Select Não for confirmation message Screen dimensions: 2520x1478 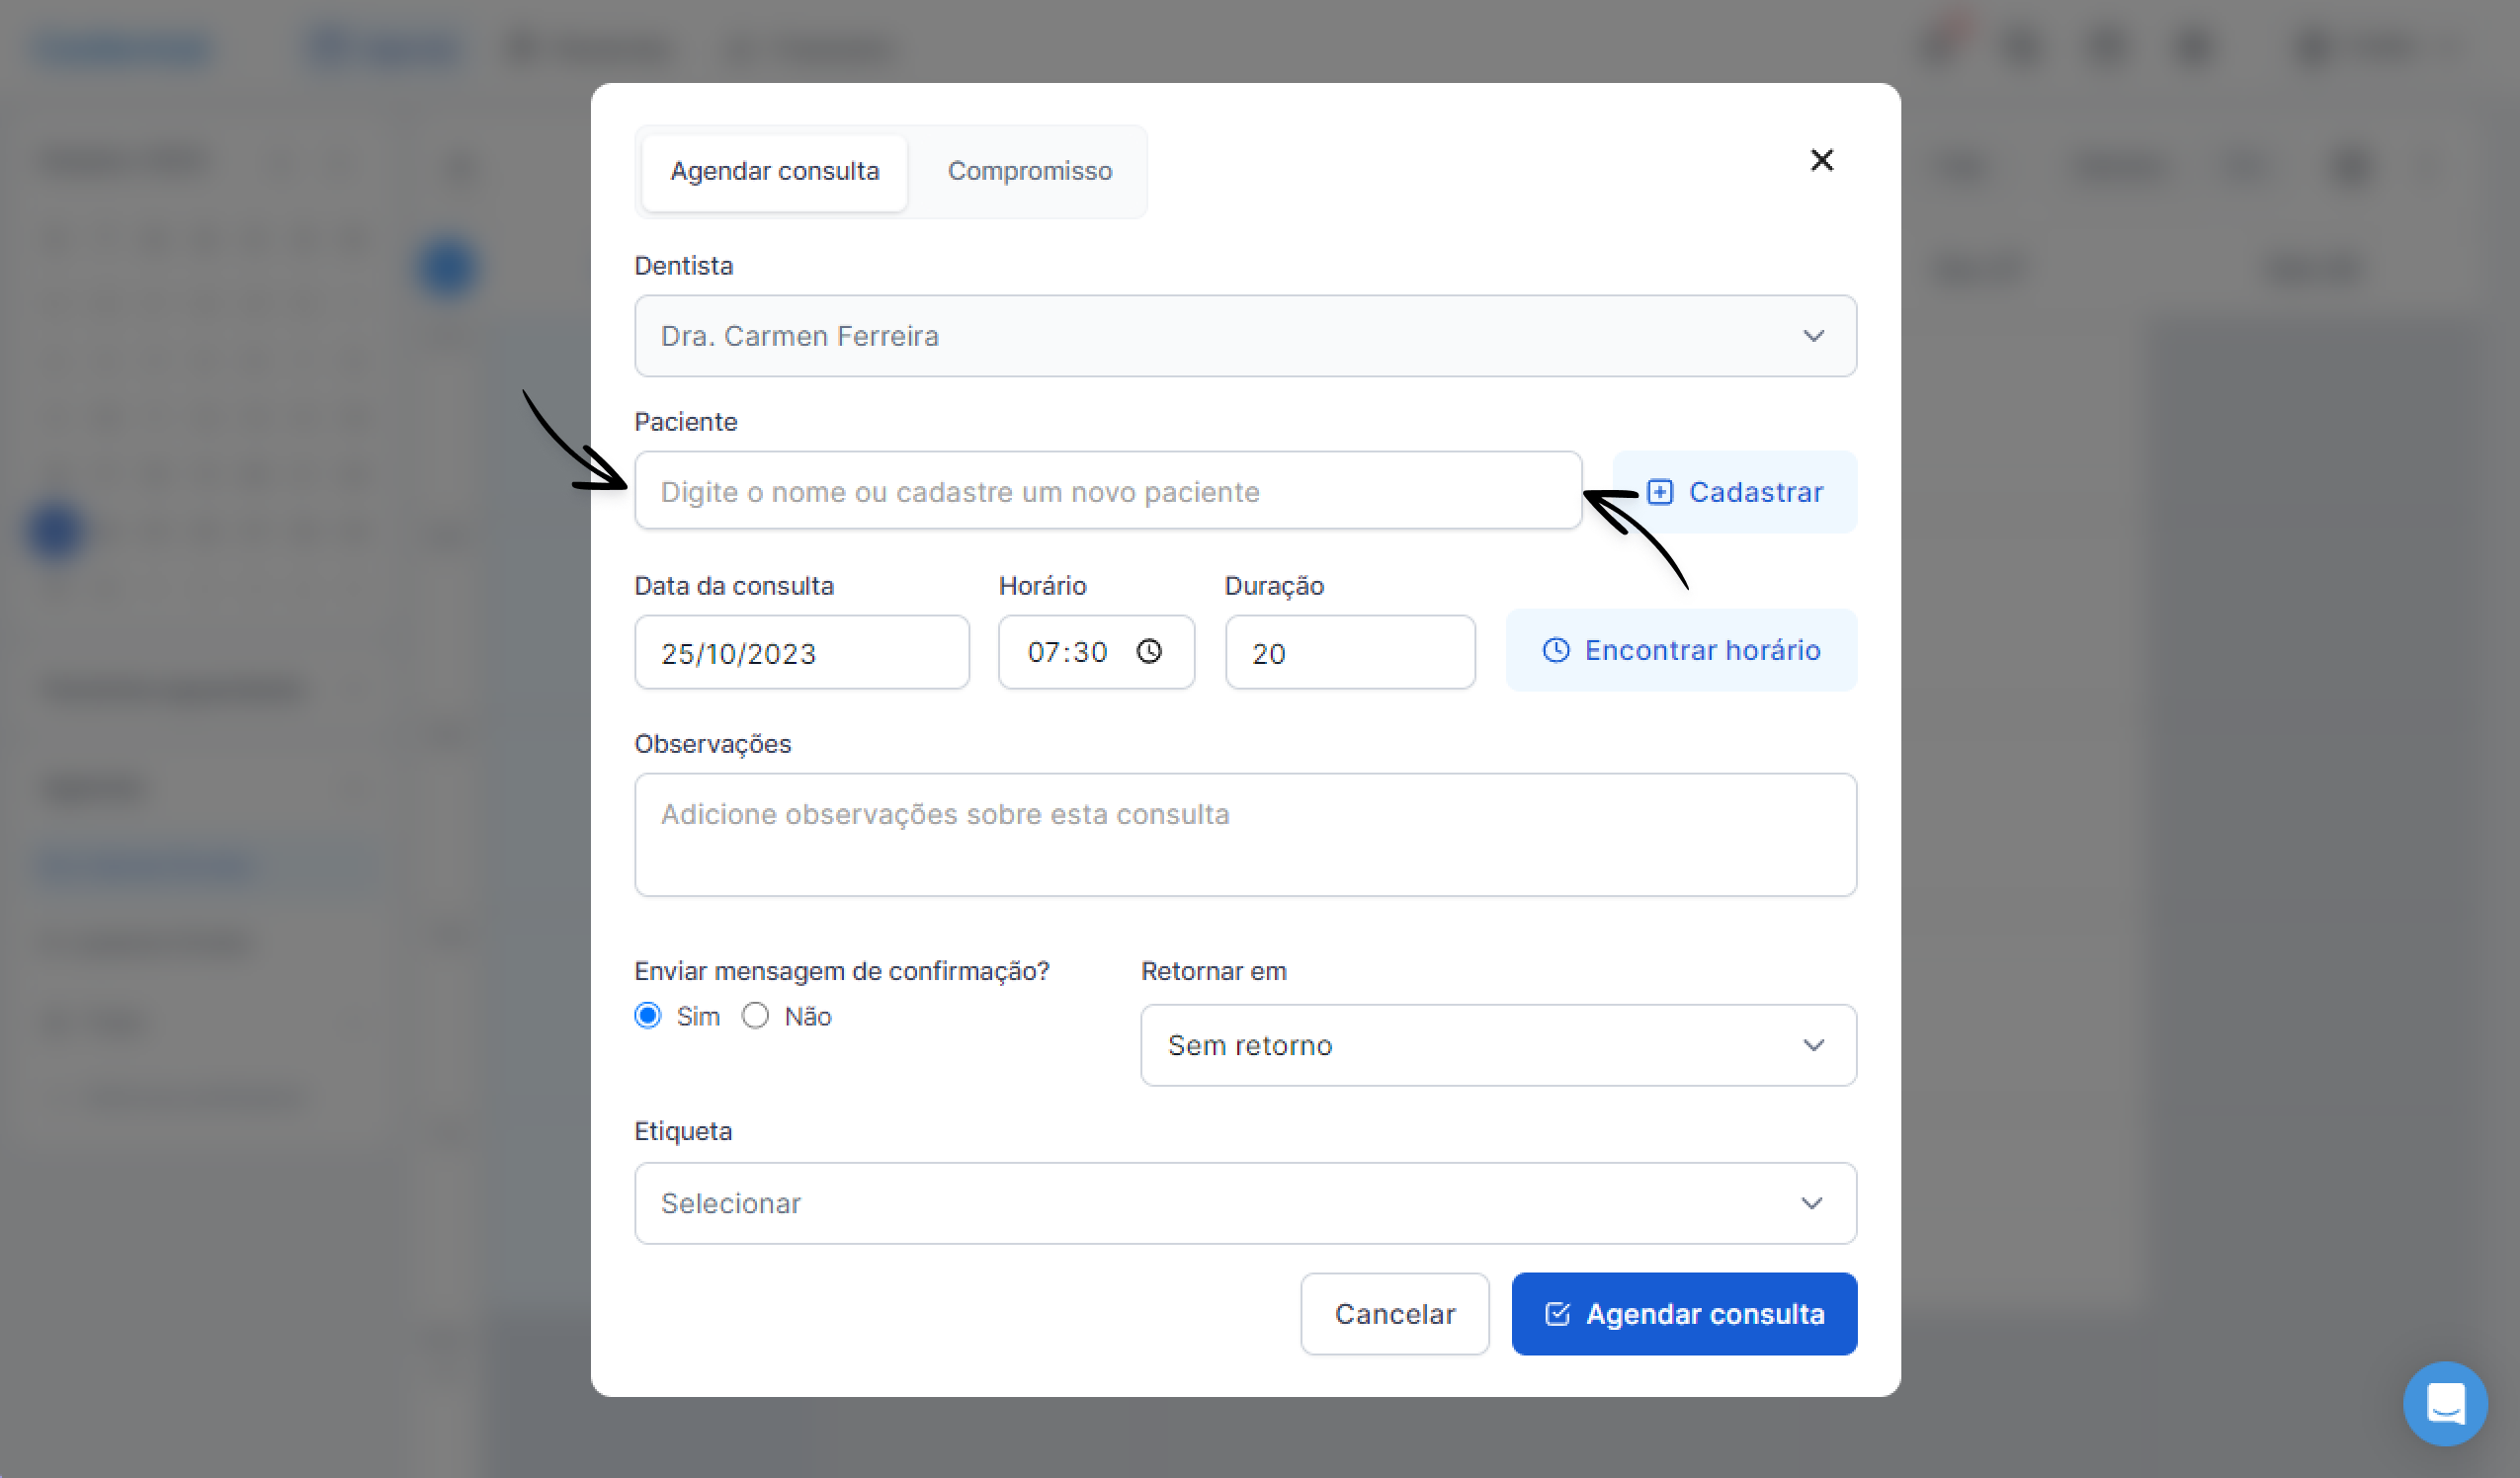click(755, 1016)
